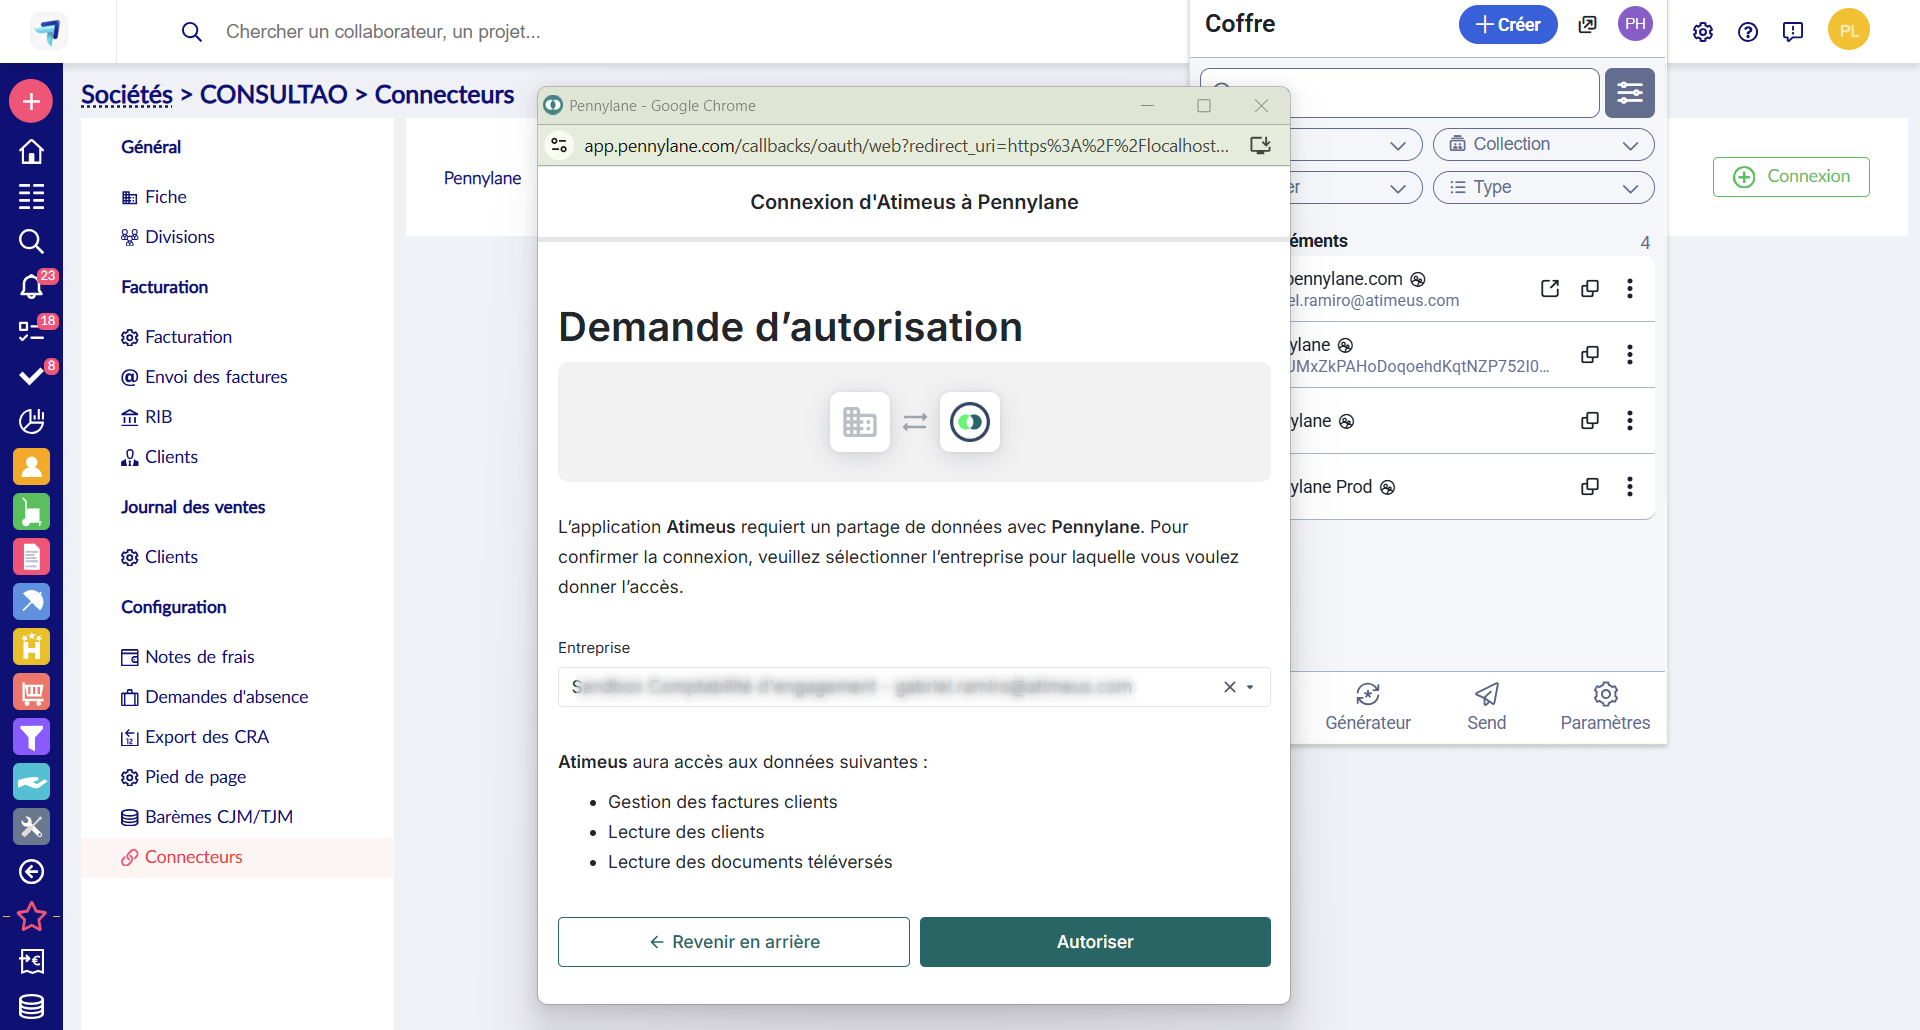Open the purple funnel module icon
Image resolution: width=1920 pixels, height=1030 pixels.
coord(31,737)
